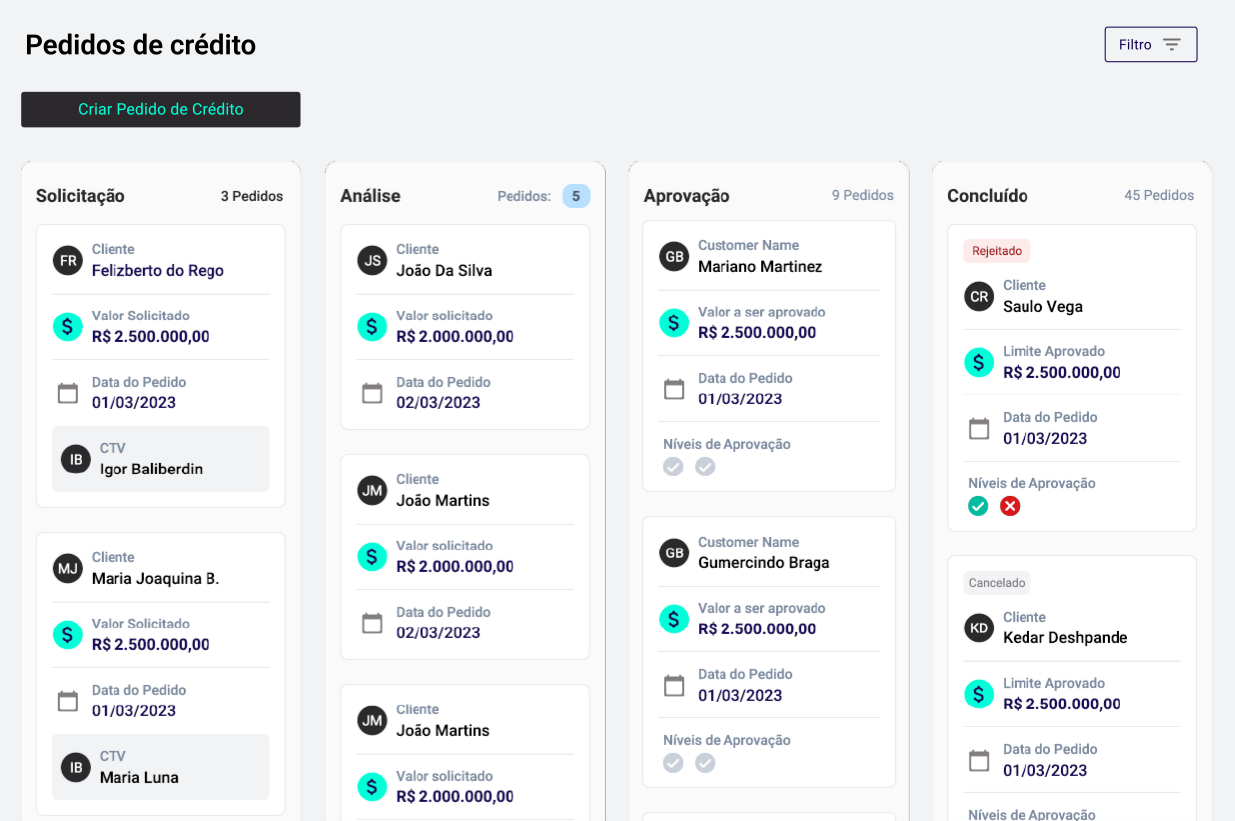Click MJ avatar of Maria Joaquina B.
Image resolution: width=1235 pixels, height=821 pixels.
pyautogui.click(x=68, y=568)
